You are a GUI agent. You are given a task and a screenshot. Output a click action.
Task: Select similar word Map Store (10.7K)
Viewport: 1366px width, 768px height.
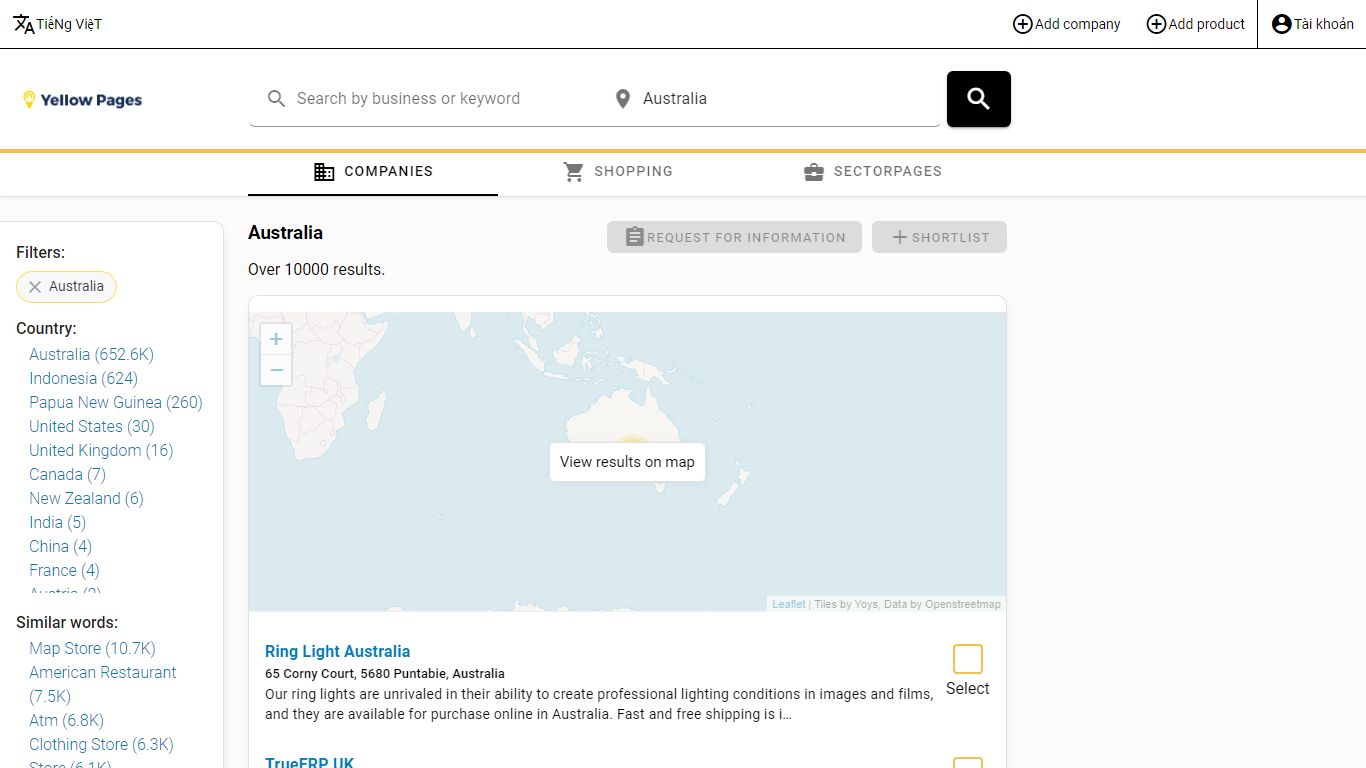pyautogui.click(x=92, y=648)
